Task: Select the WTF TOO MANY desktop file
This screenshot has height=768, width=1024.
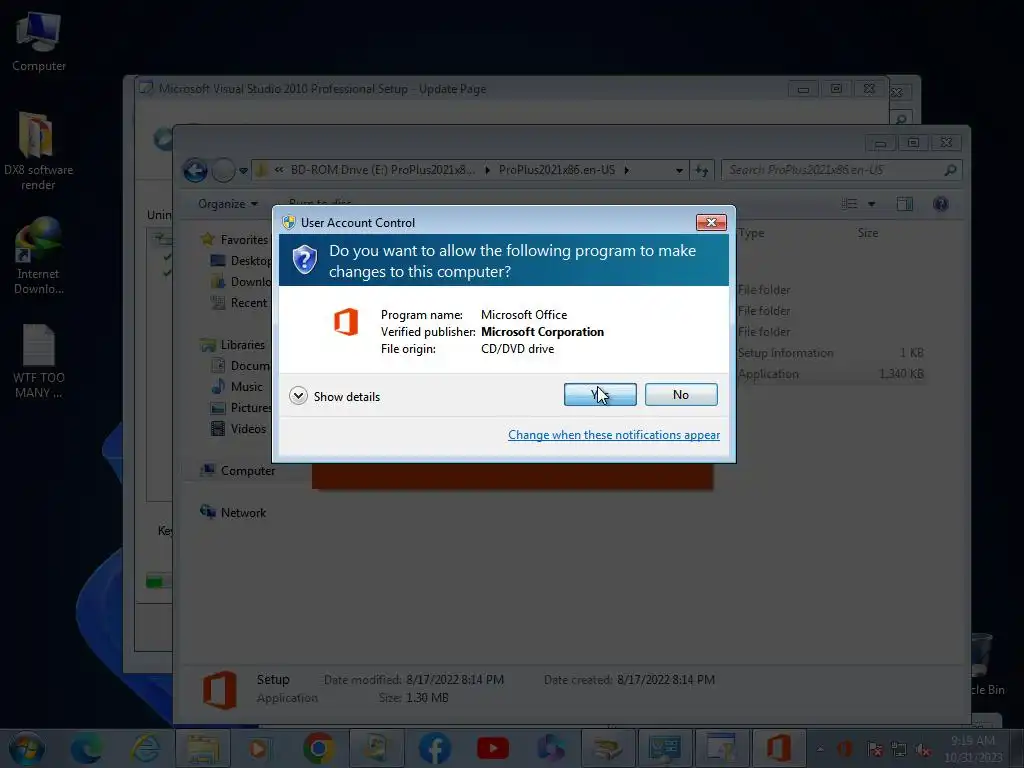Action: [x=38, y=361]
